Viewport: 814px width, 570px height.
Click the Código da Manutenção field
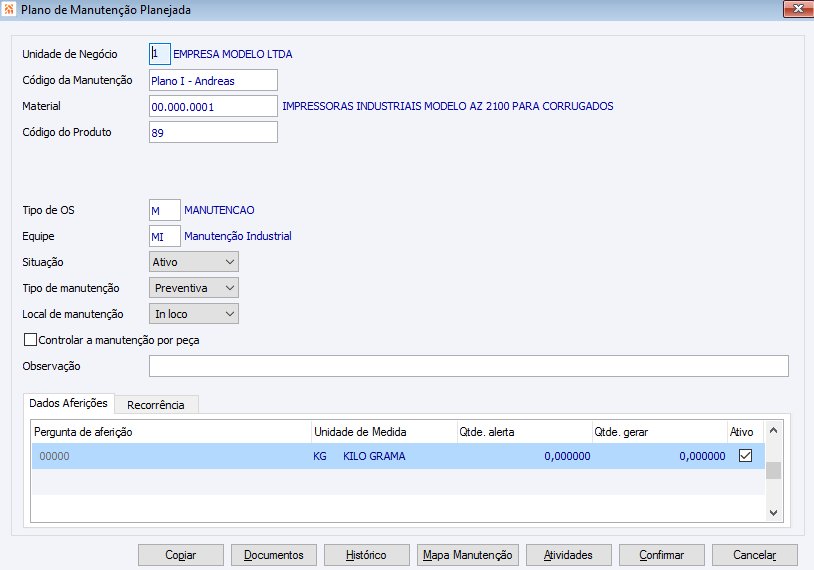(x=213, y=80)
